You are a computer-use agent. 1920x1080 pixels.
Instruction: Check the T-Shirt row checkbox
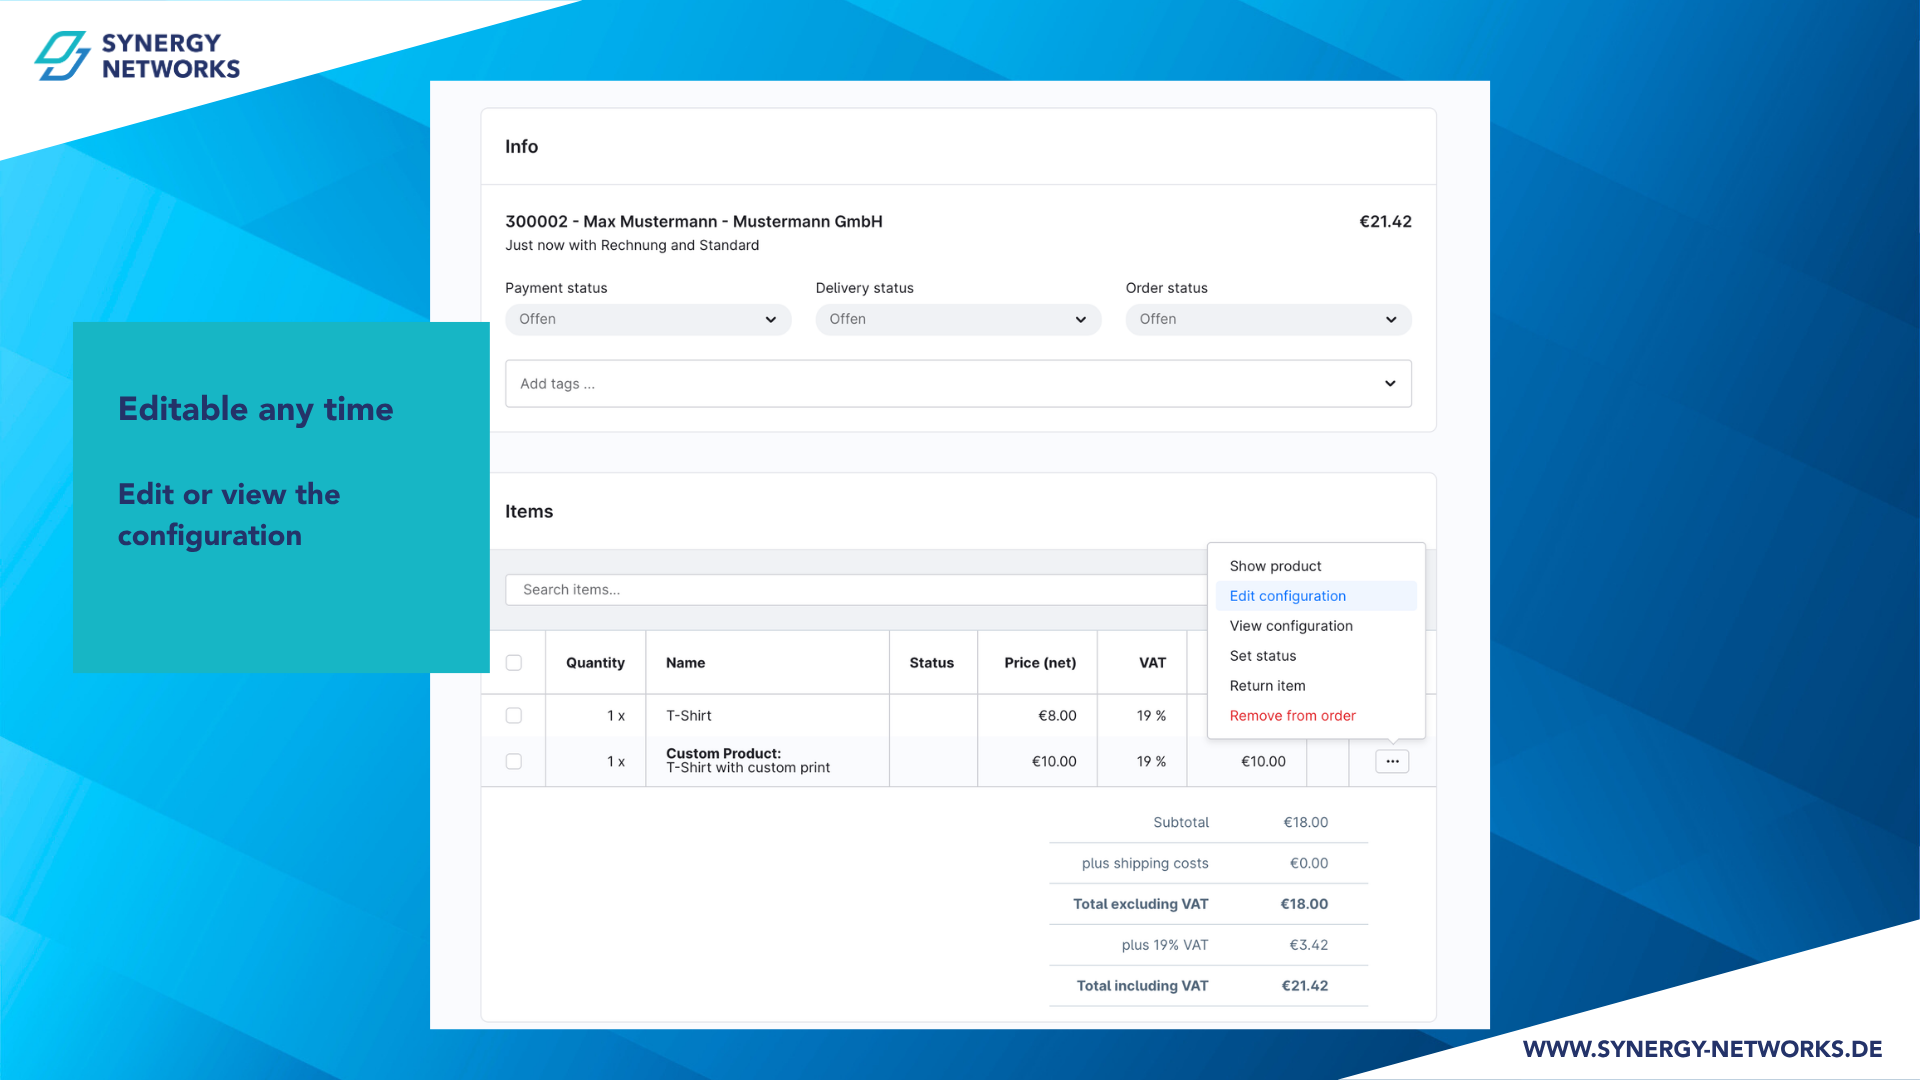[x=514, y=715]
